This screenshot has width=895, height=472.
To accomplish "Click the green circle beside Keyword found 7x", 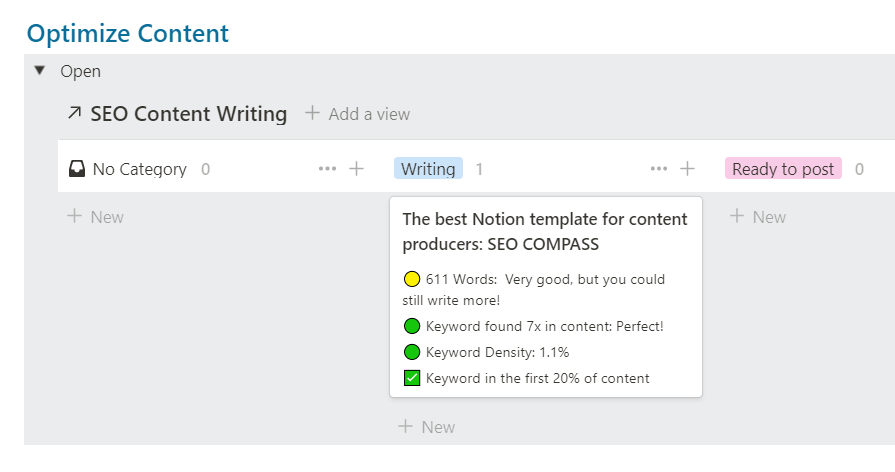I will pyautogui.click(x=412, y=326).
